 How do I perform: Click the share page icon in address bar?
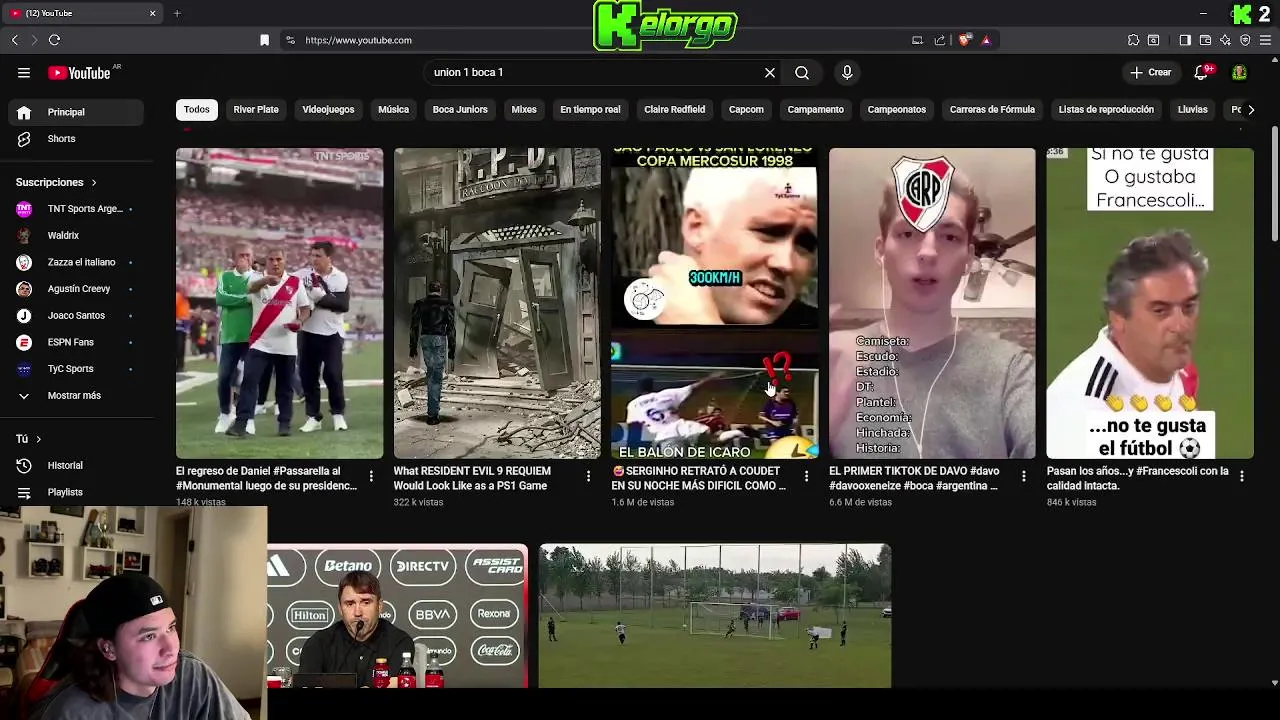click(940, 40)
